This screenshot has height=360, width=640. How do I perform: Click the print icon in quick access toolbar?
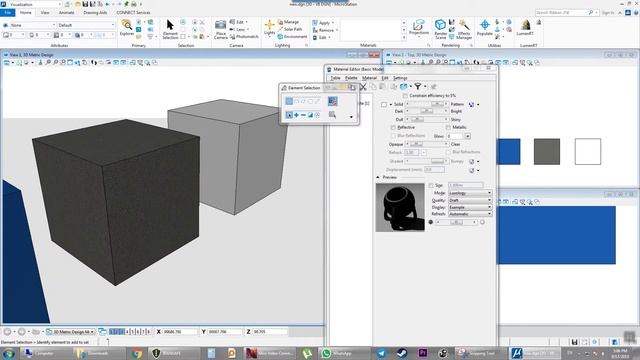pyautogui.click(x=133, y=4)
